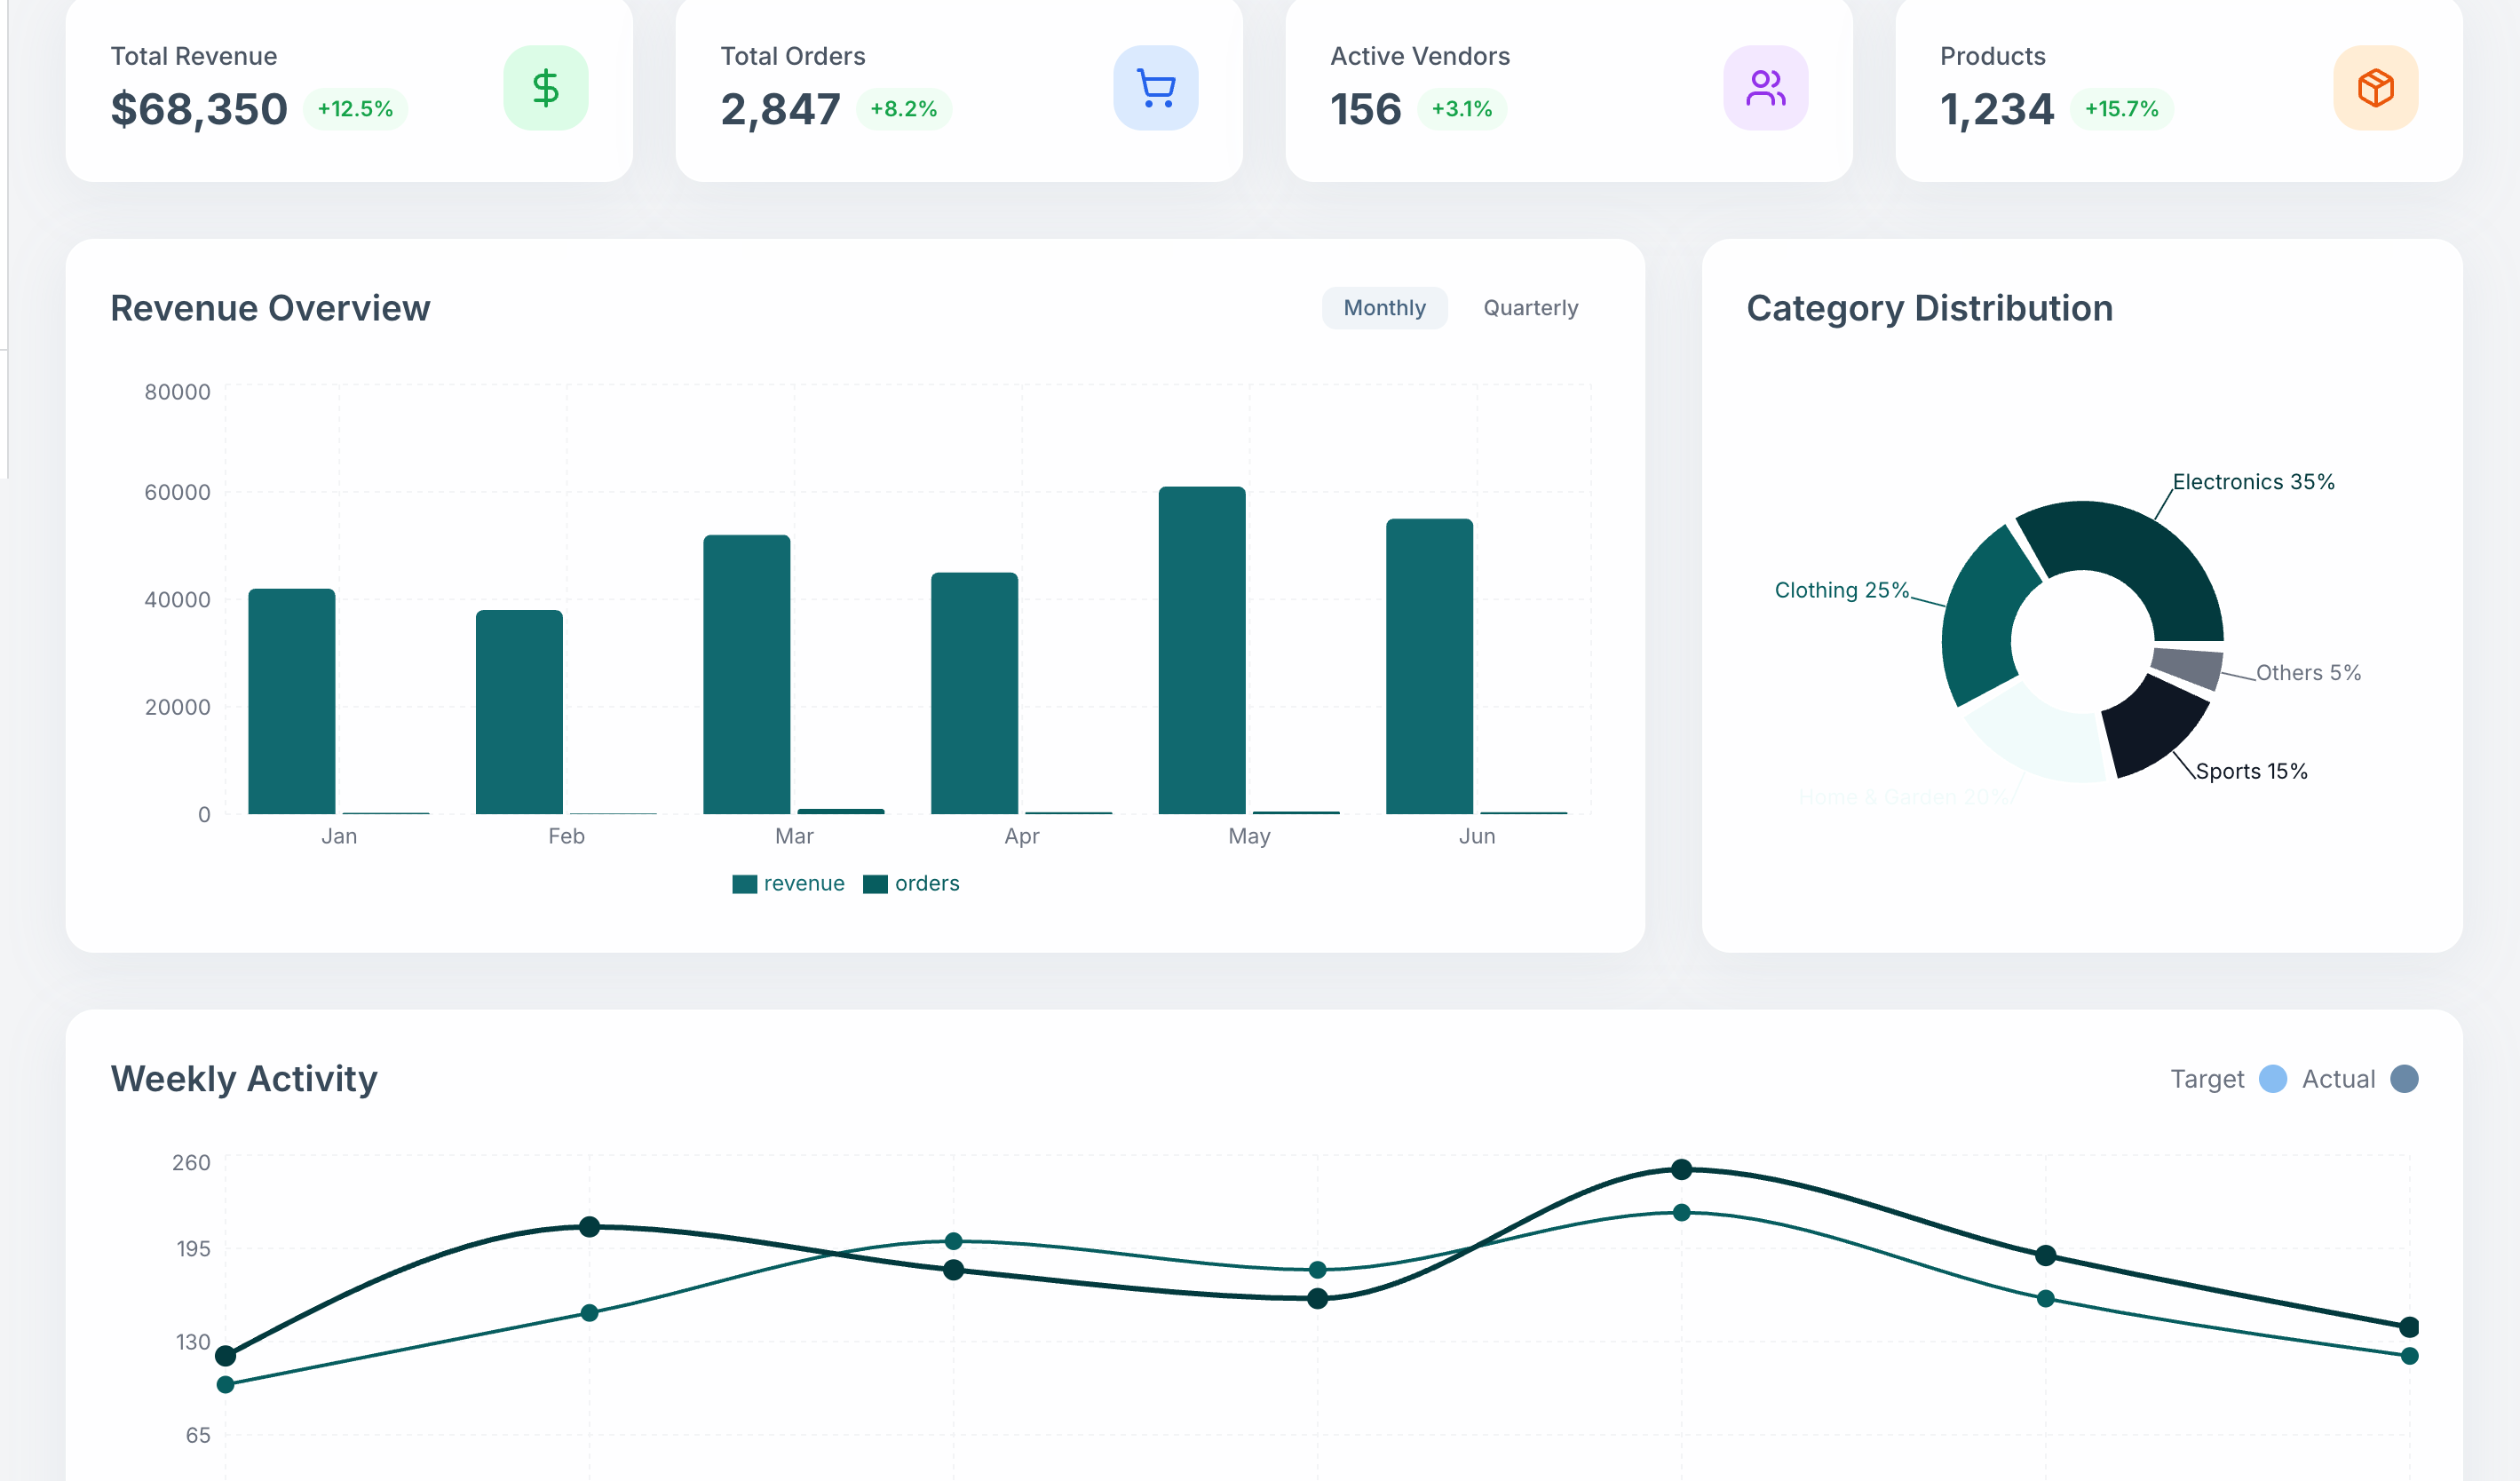The image size is (2520, 1481).
Task: Click the $68,350 total revenue value
Action: point(199,109)
